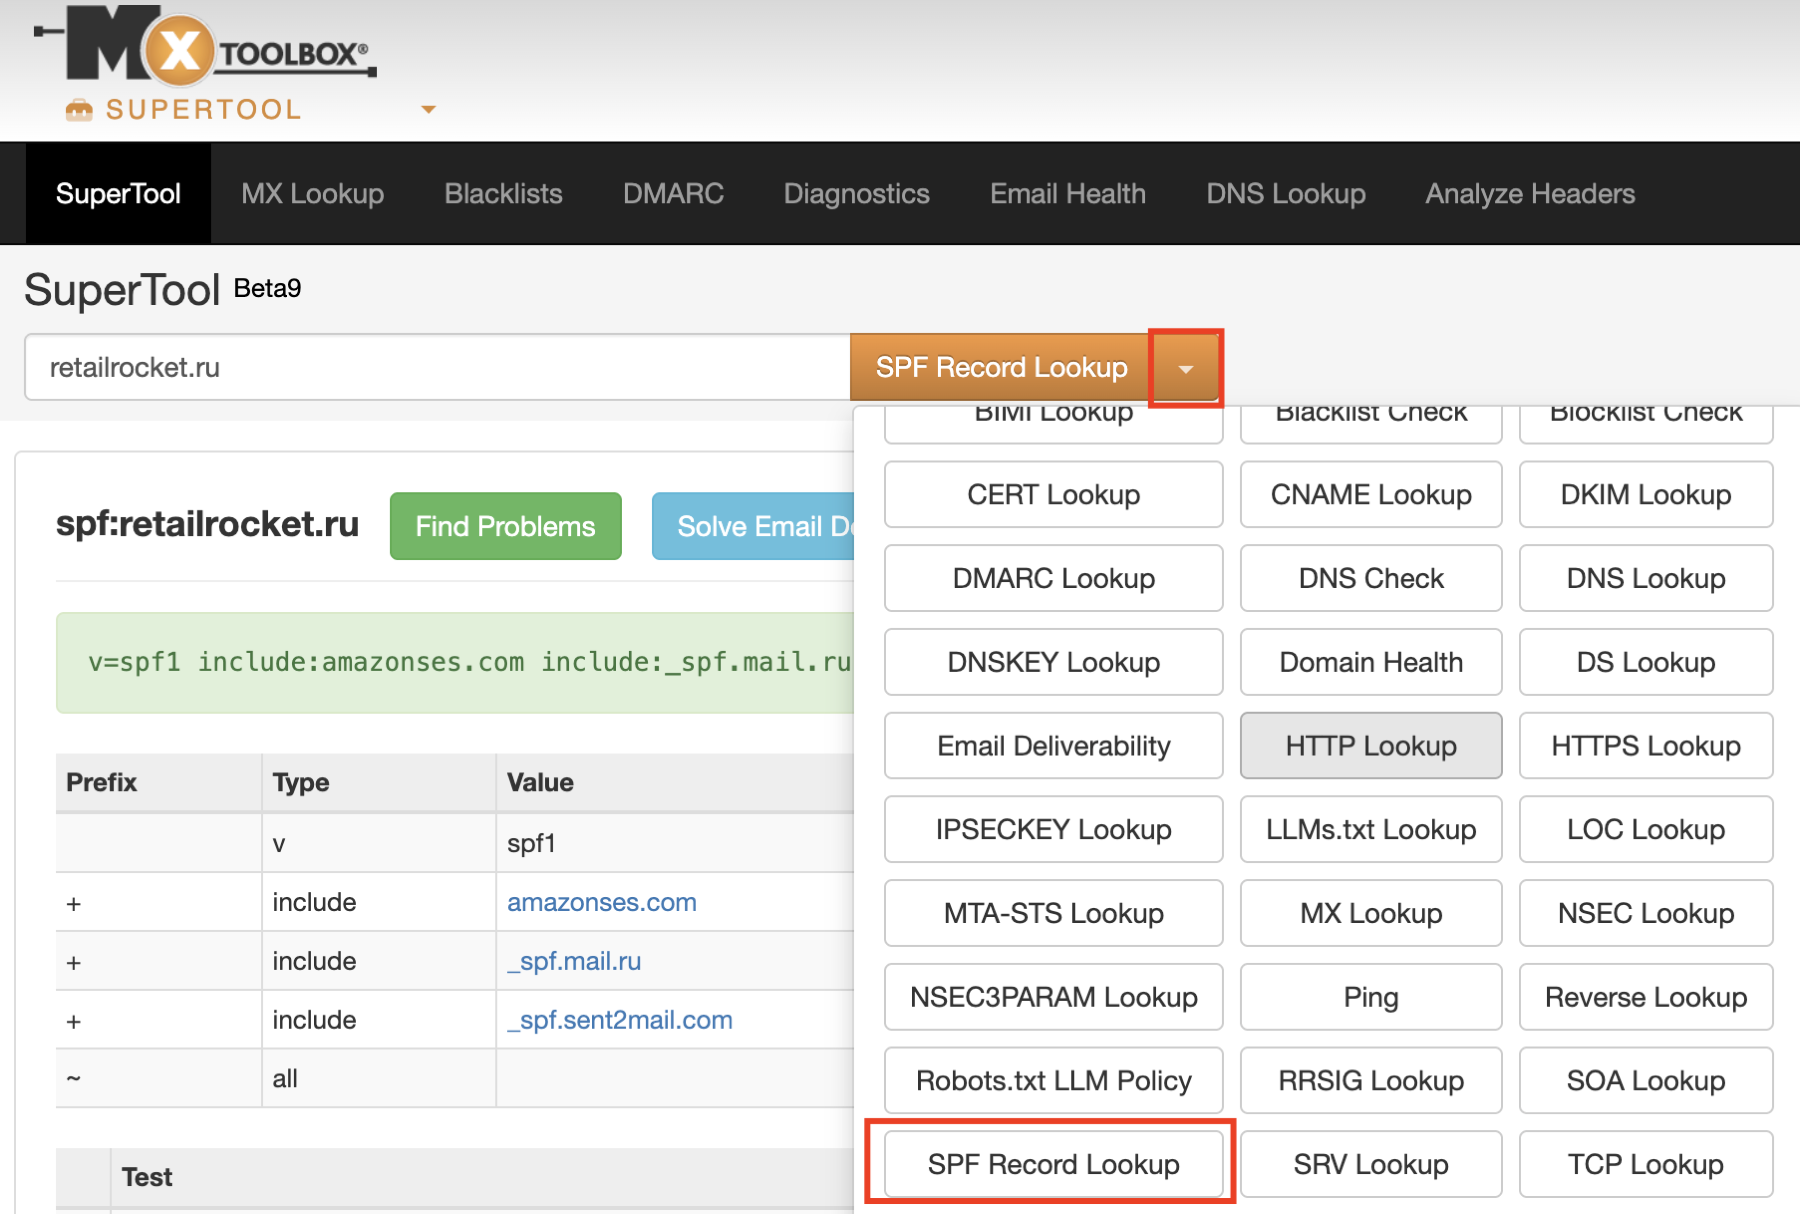
Task: Pick SPF Record Lookup in dropdown menu
Action: click(1053, 1164)
